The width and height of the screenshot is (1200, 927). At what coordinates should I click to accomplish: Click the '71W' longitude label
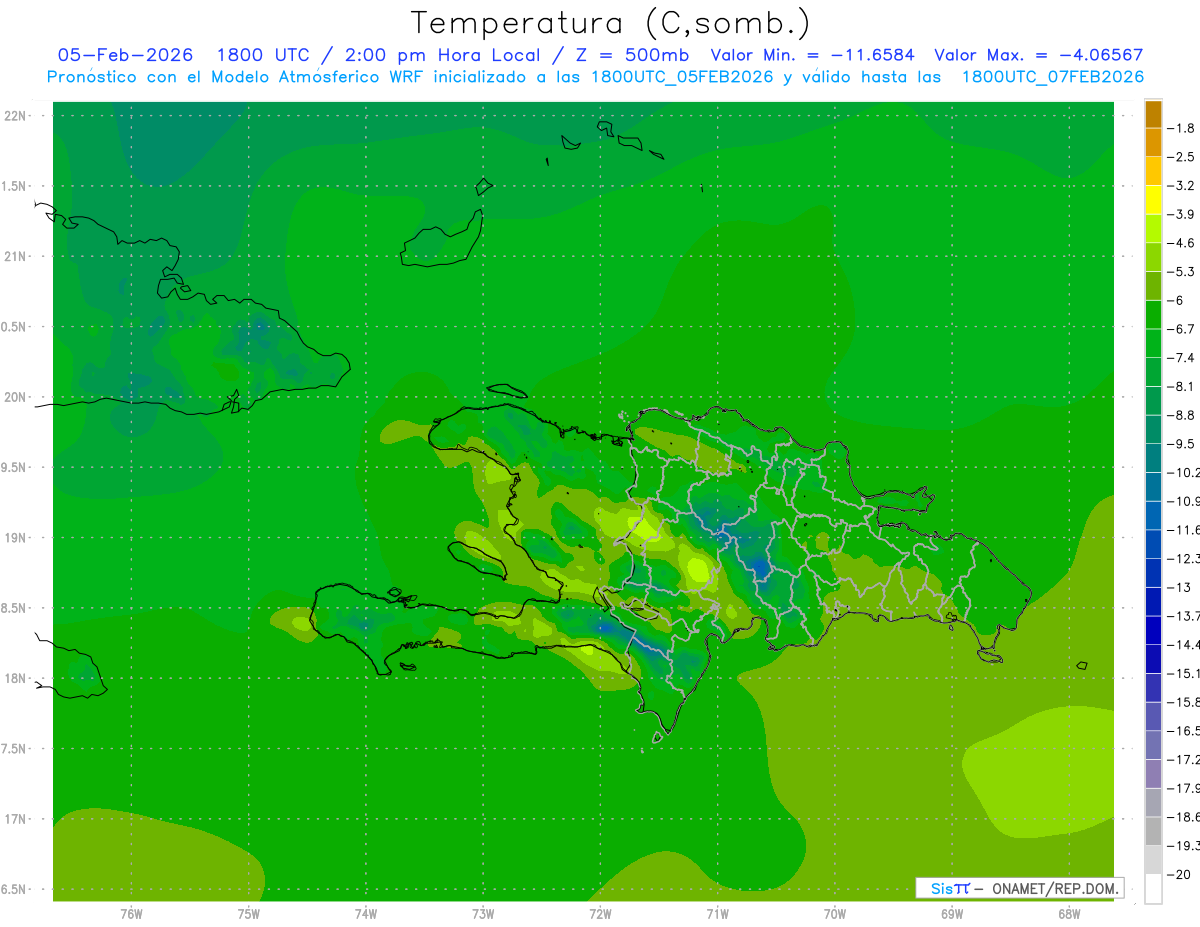coord(717,914)
